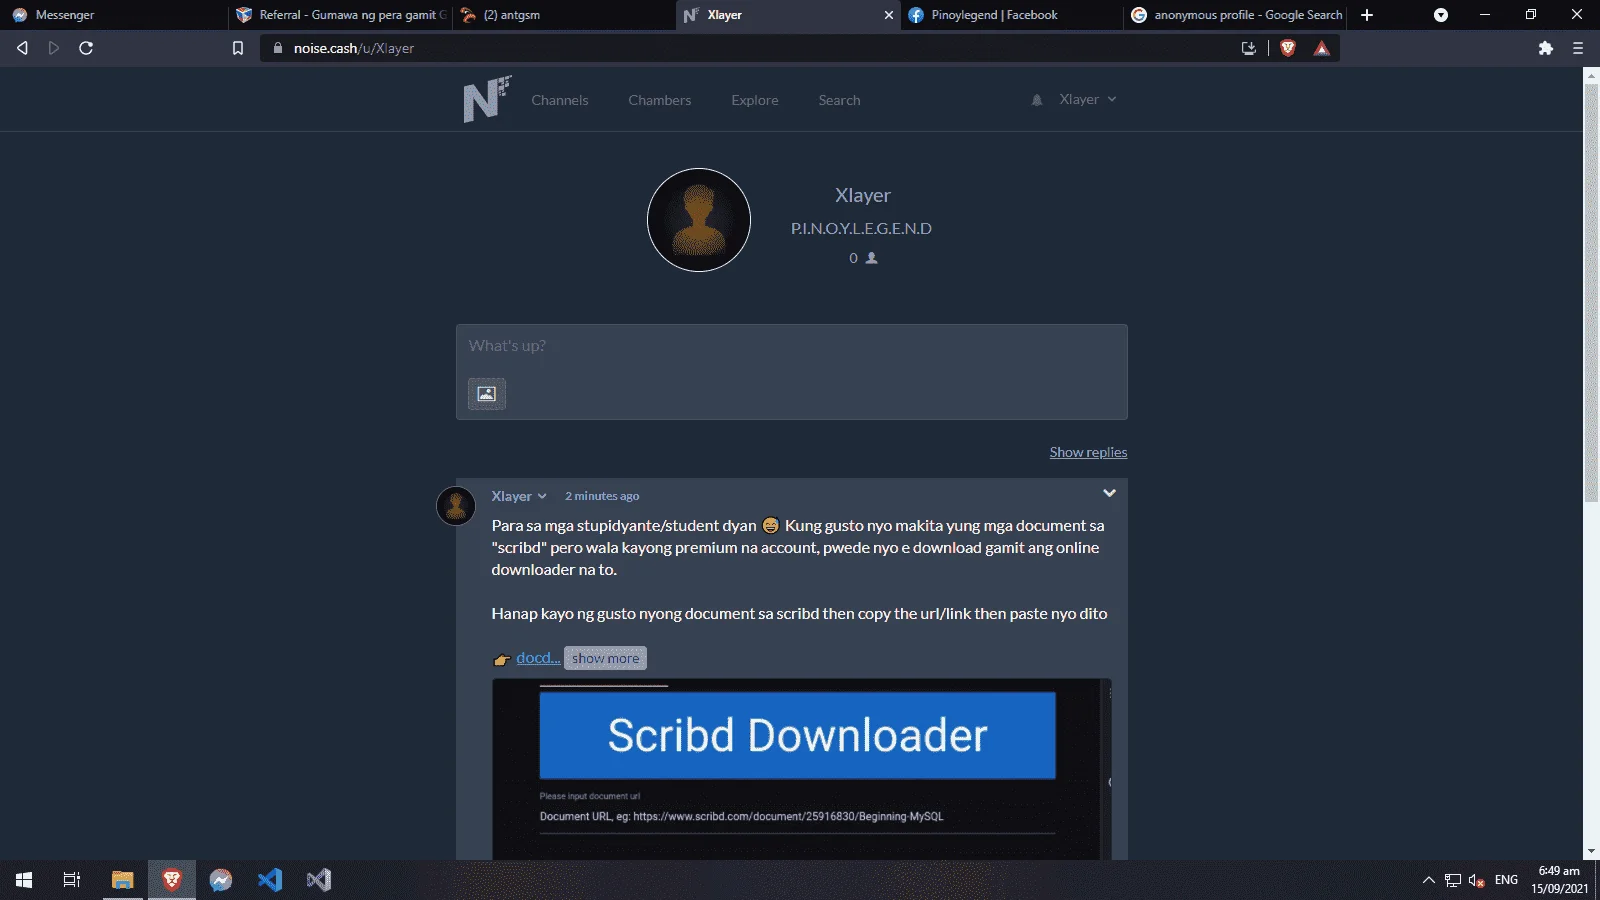Open Task View on taskbar

point(72,880)
